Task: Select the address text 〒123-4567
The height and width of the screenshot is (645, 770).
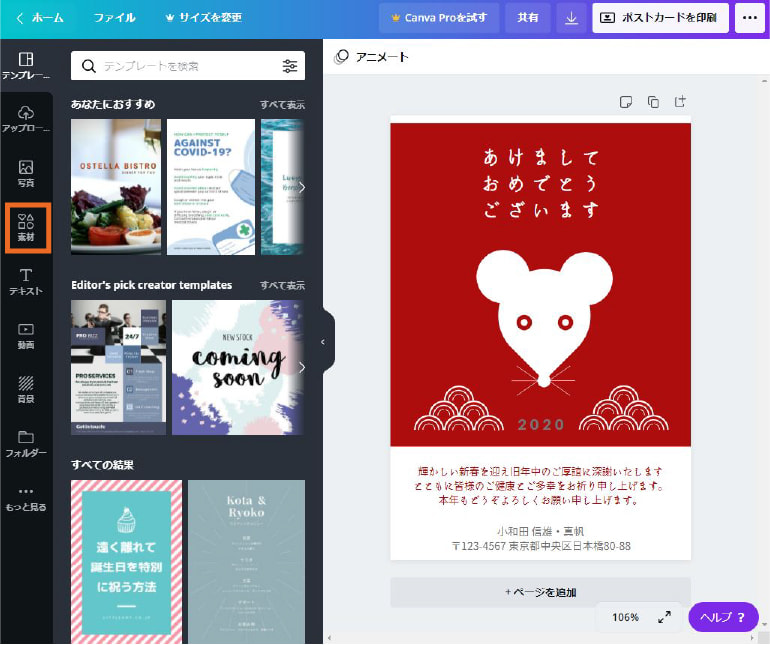Action: coord(540,546)
